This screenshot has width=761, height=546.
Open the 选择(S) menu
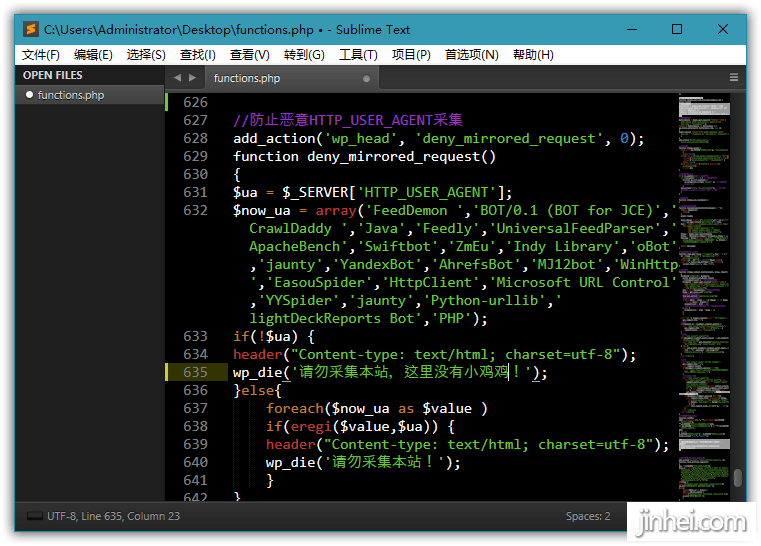146,55
